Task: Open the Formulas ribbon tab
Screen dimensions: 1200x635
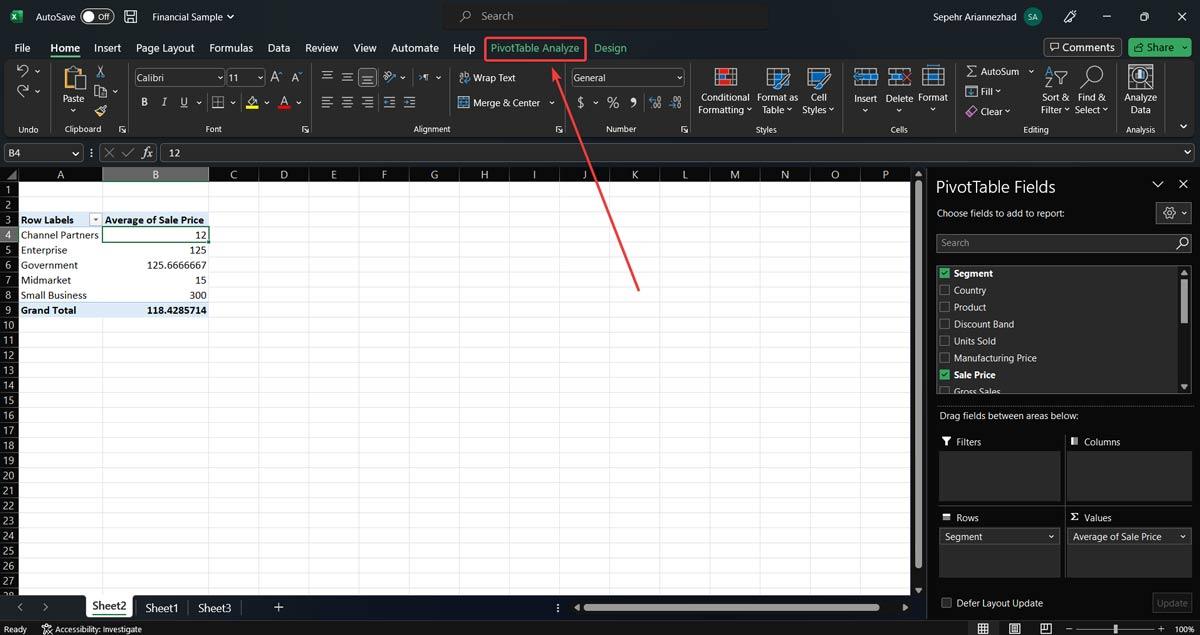Action: (x=231, y=47)
